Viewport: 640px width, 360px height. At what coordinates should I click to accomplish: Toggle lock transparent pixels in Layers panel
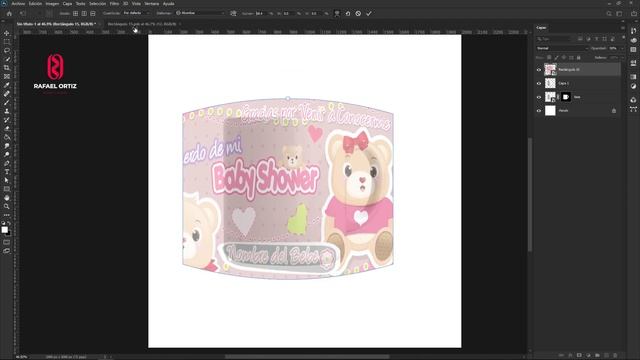(549, 58)
